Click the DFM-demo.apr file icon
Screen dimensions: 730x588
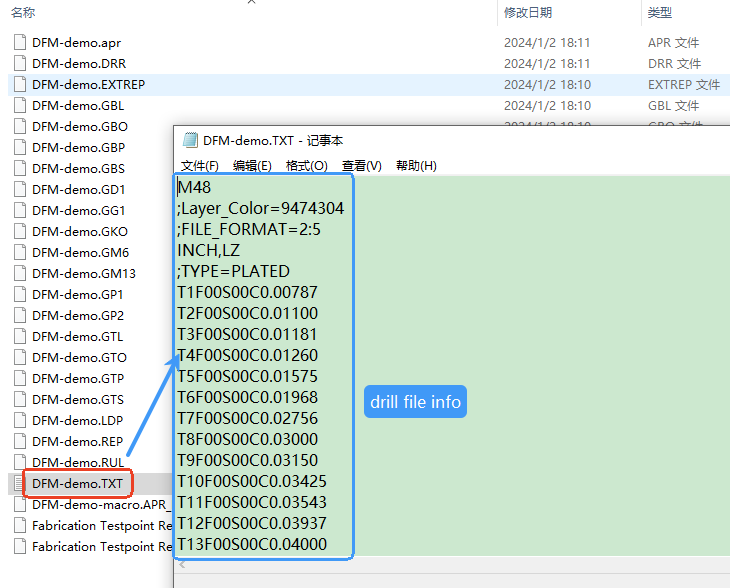pos(19,43)
